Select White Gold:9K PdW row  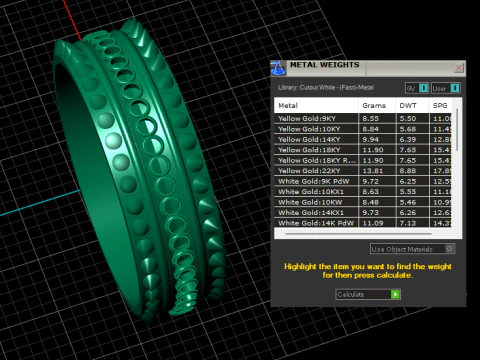tap(363, 181)
